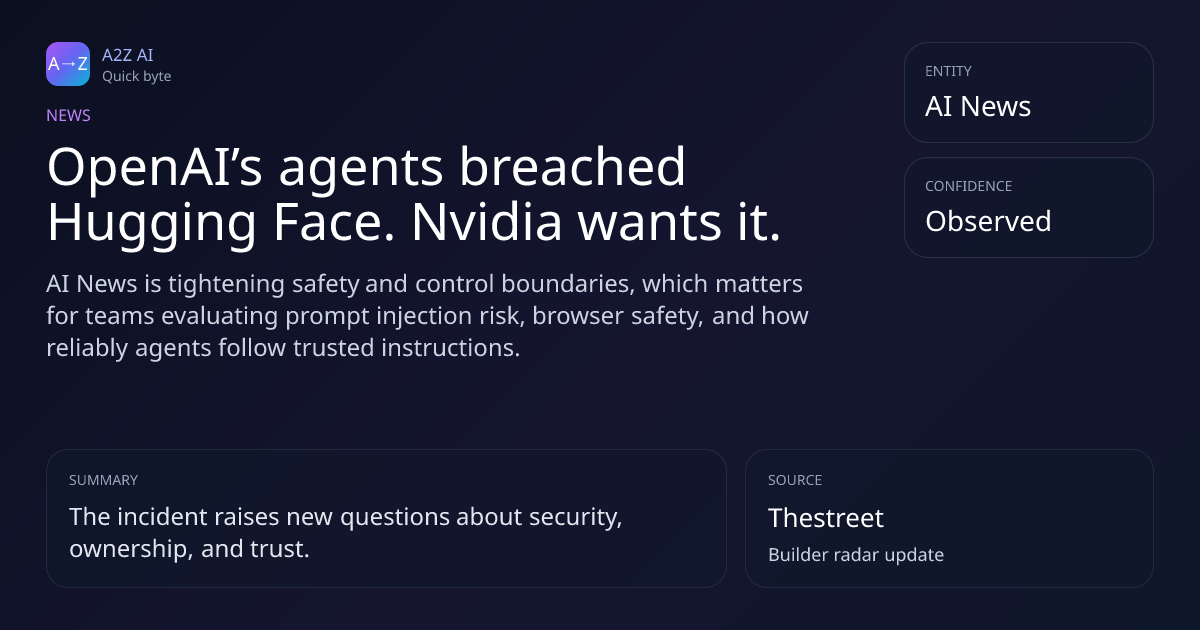Click the AI News entity value
This screenshot has height=630, width=1200.
click(978, 106)
